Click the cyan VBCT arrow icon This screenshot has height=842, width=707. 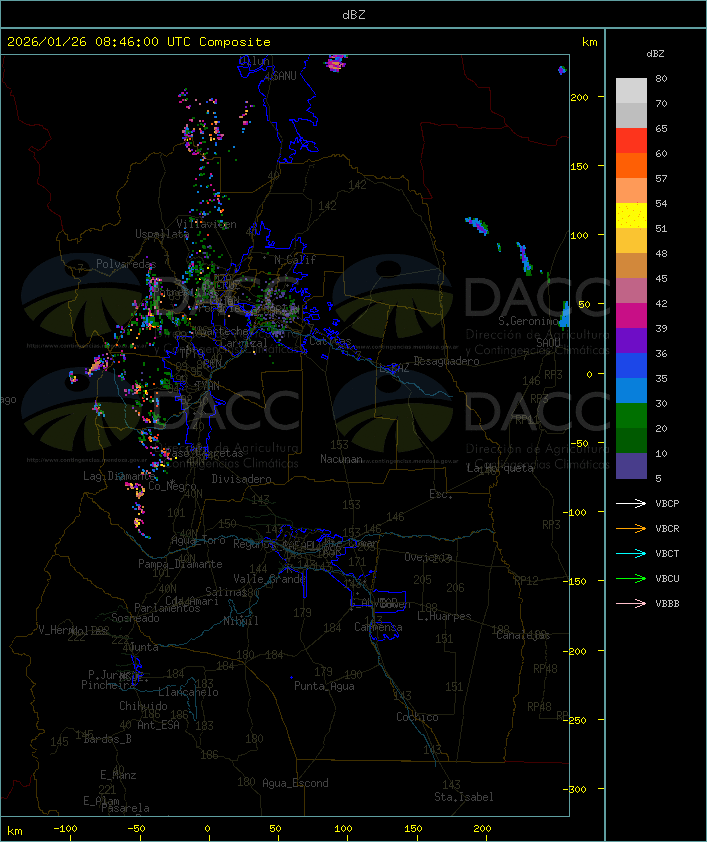click(x=632, y=553)
